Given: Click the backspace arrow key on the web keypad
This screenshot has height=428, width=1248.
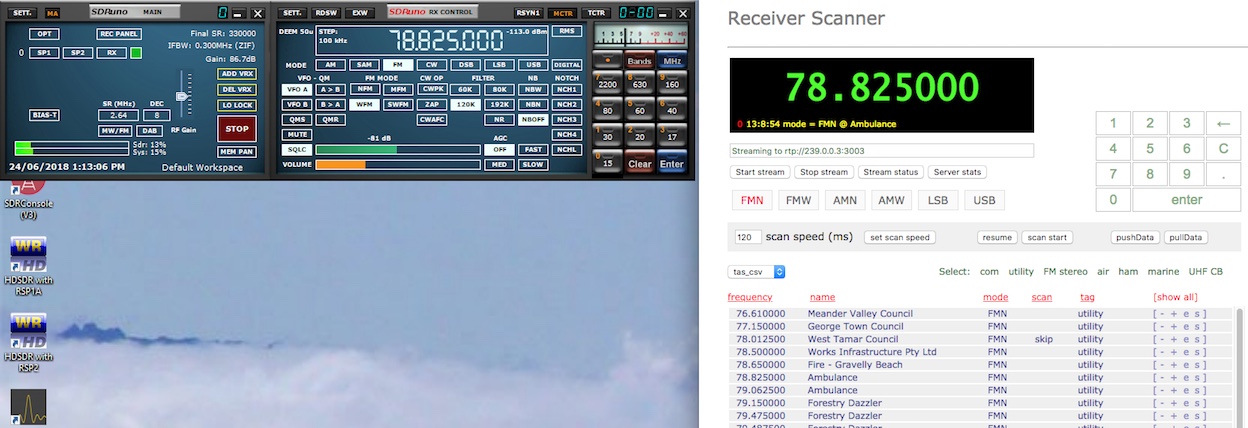Looking at the screenshot, I should click(1222, 124).
